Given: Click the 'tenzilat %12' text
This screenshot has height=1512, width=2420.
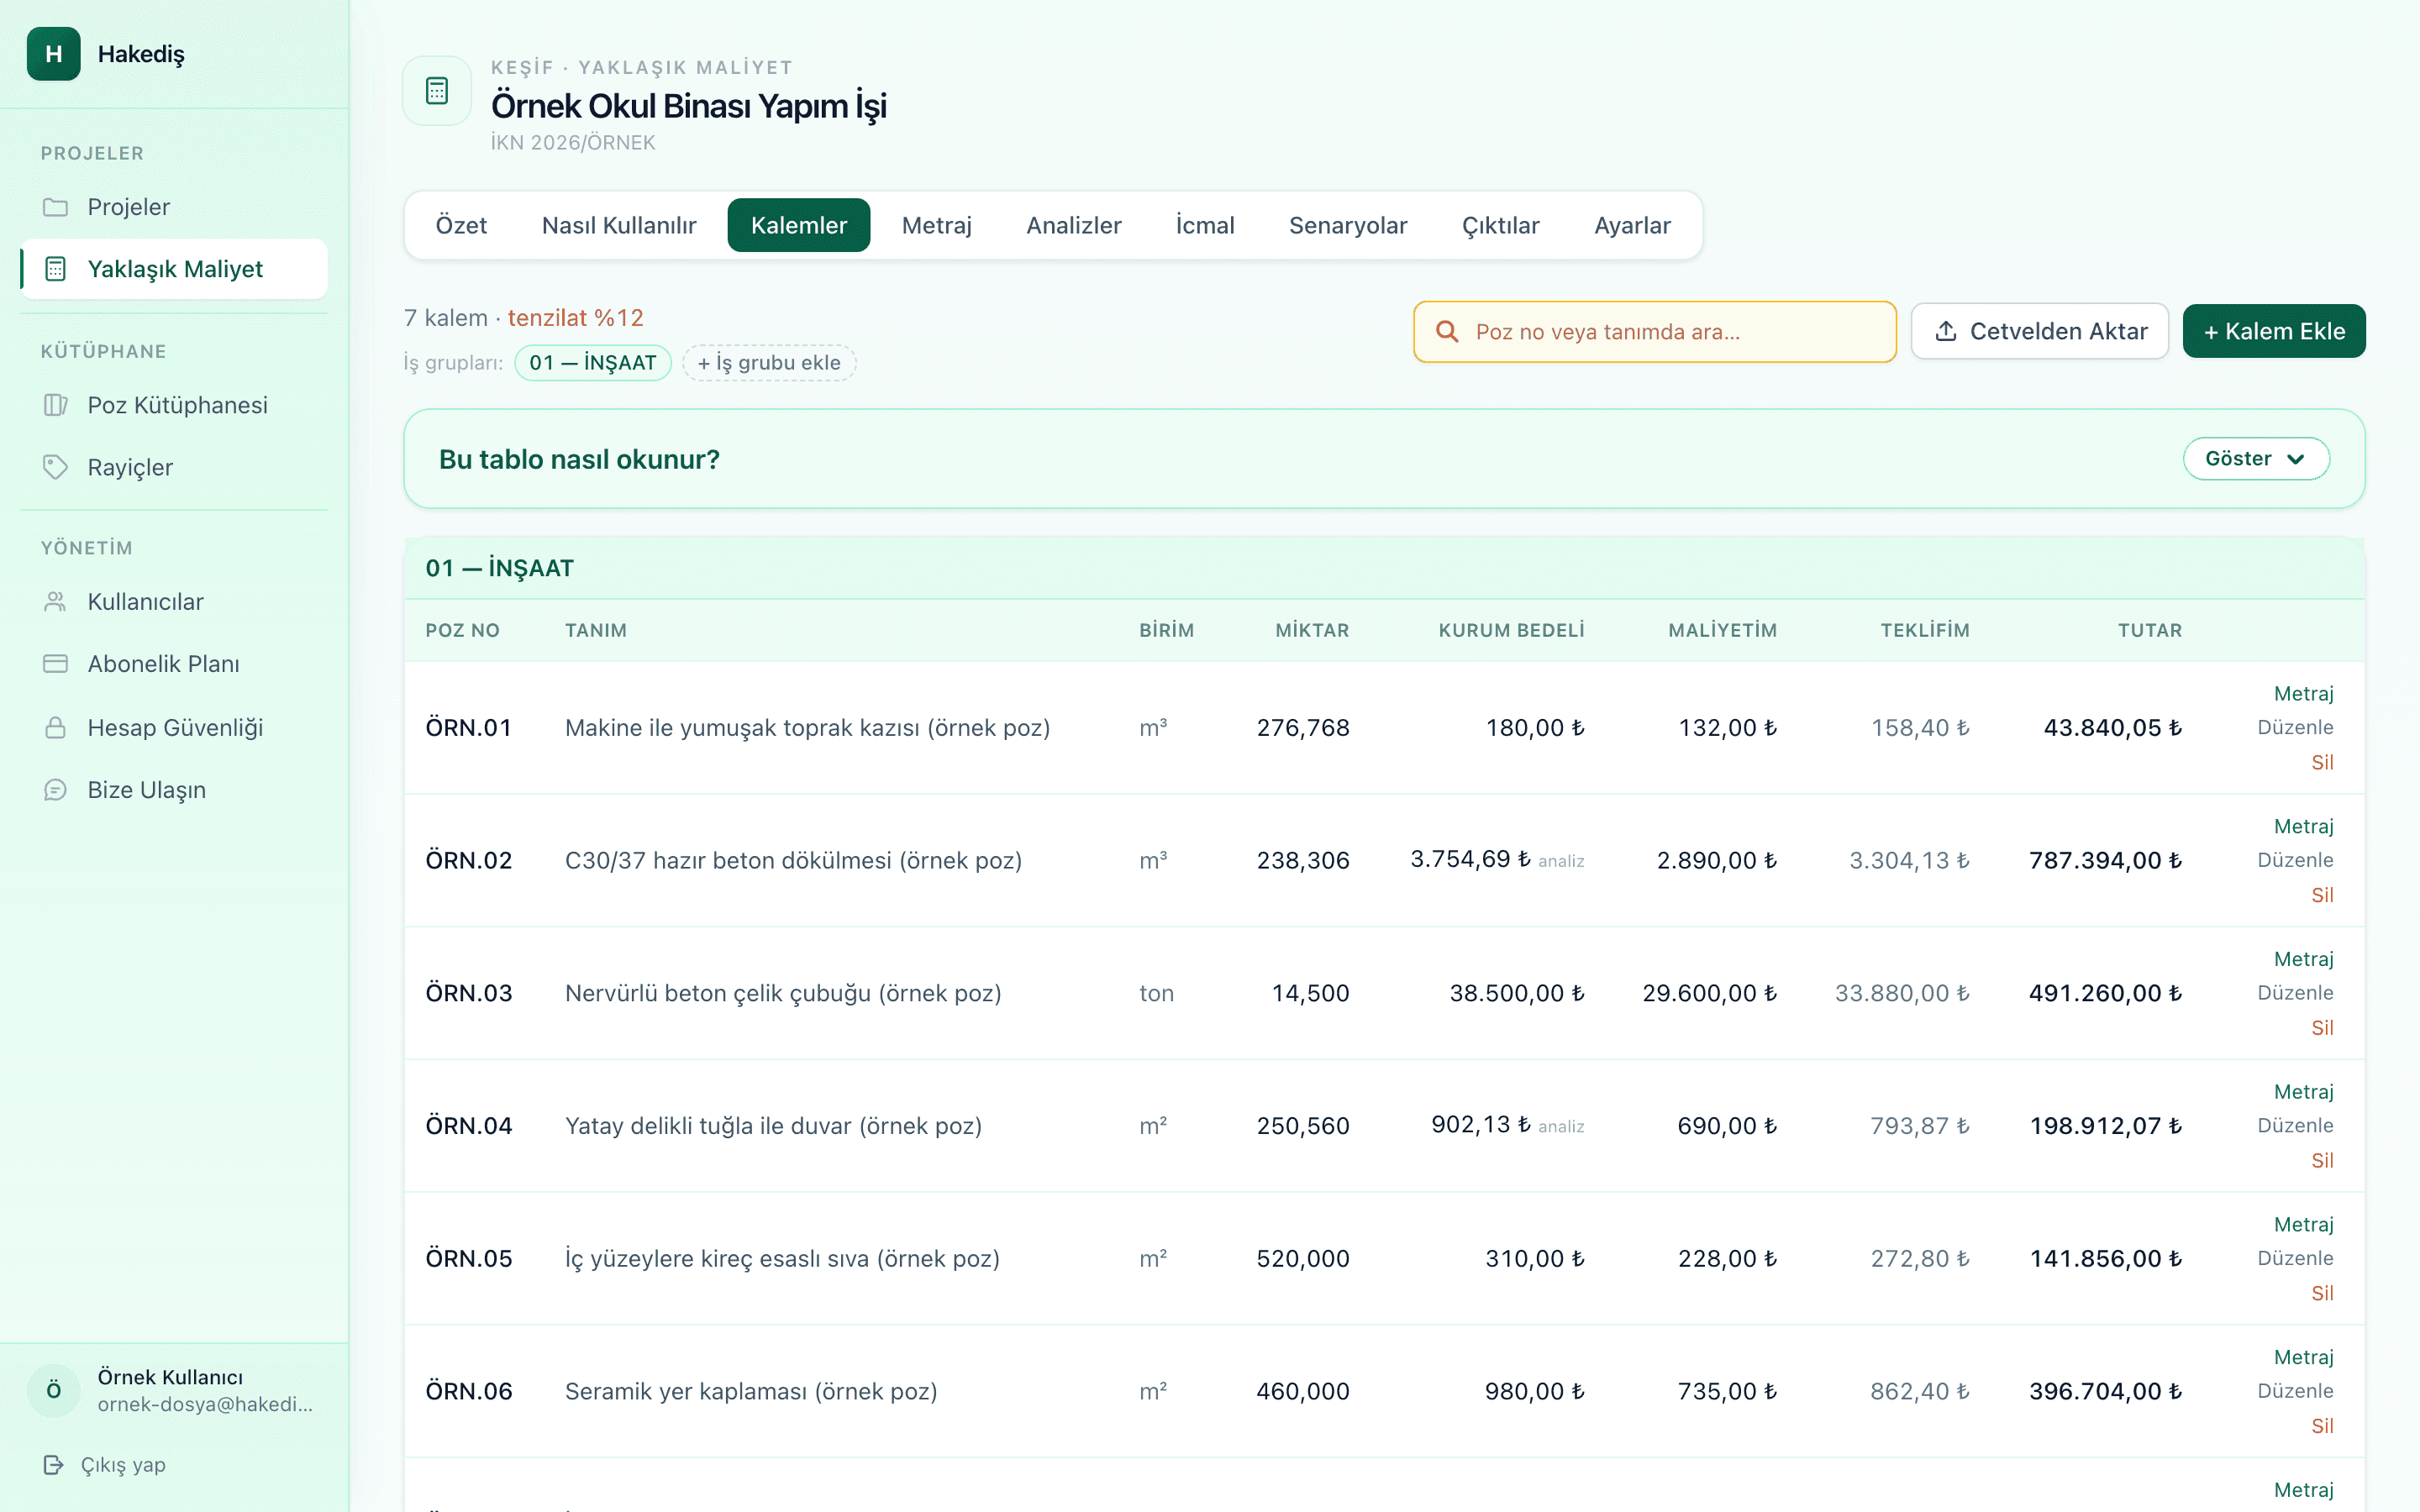Looking at the screenshot, I should 575,318.
